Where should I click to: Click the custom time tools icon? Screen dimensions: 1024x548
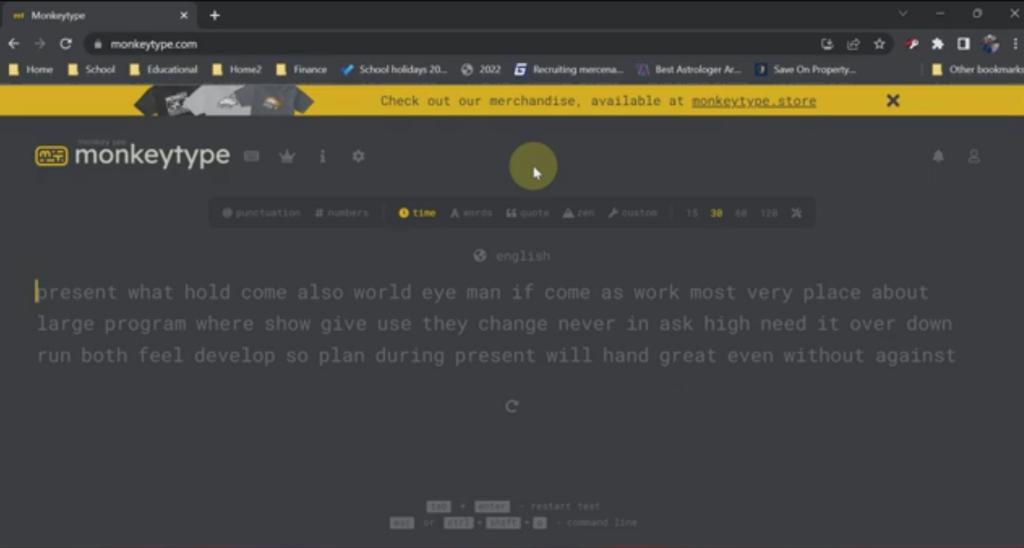pyautogui.click(x=797, y=213)
